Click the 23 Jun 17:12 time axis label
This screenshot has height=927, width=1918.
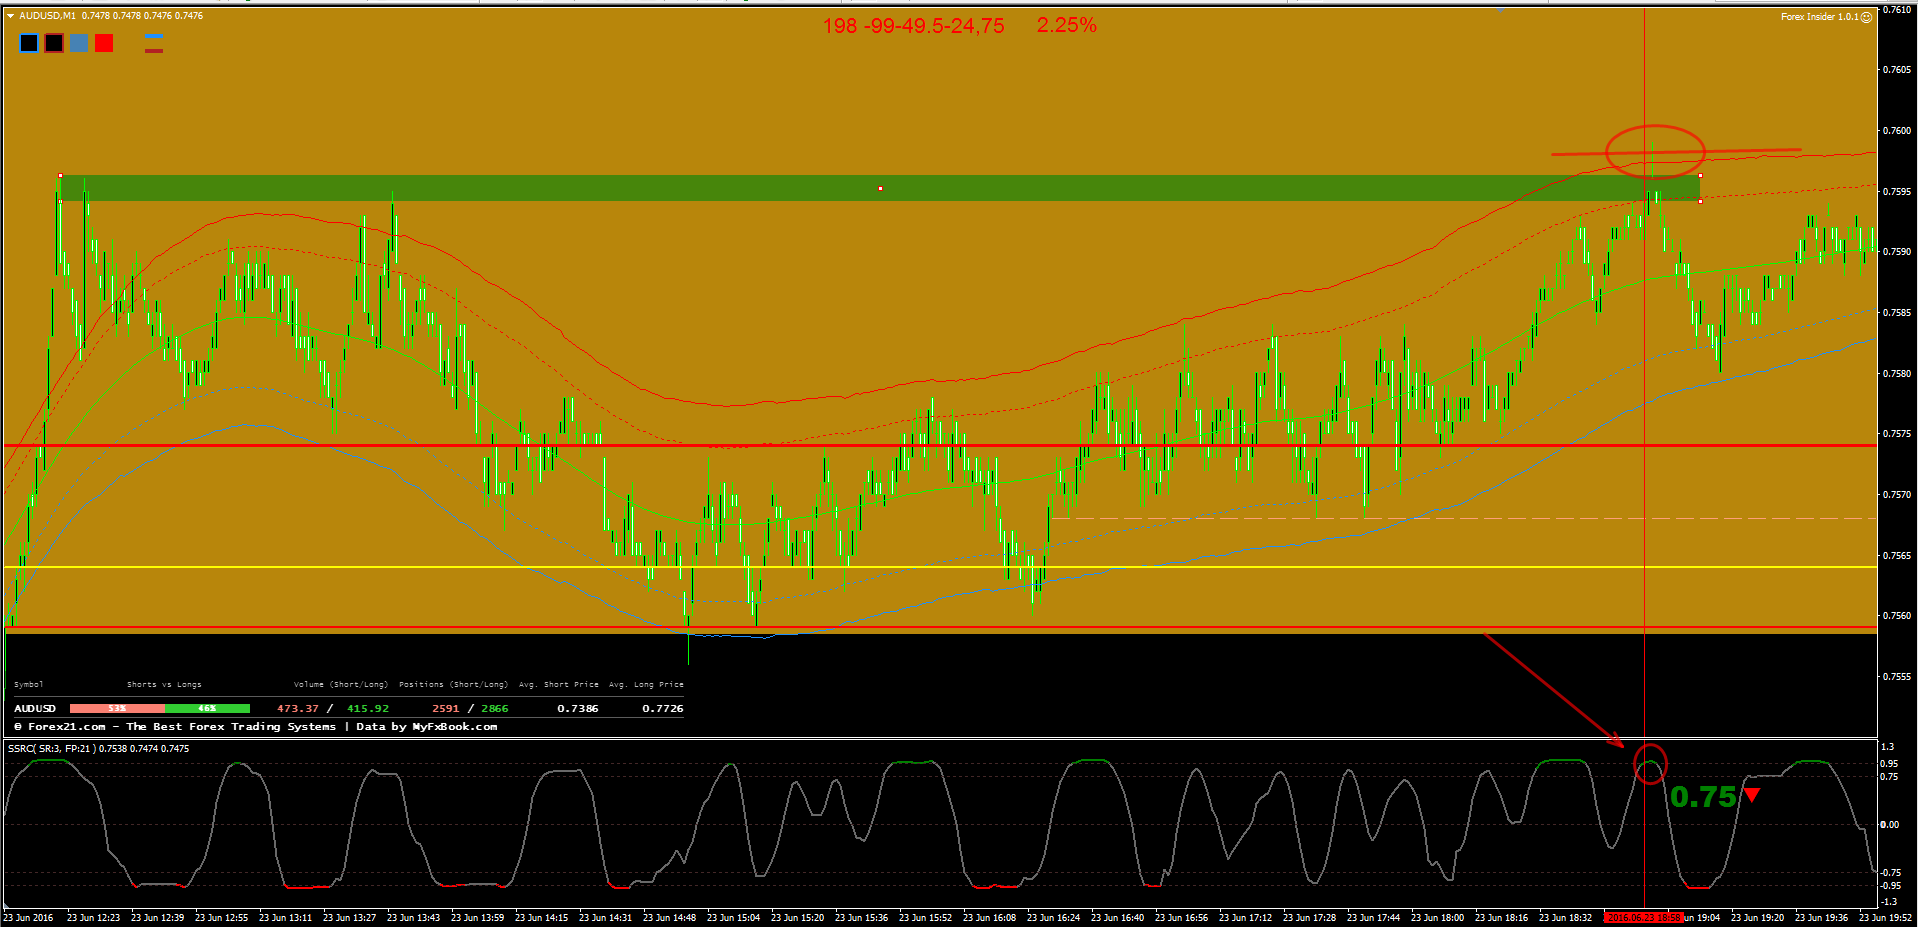tap(1245, 917)
